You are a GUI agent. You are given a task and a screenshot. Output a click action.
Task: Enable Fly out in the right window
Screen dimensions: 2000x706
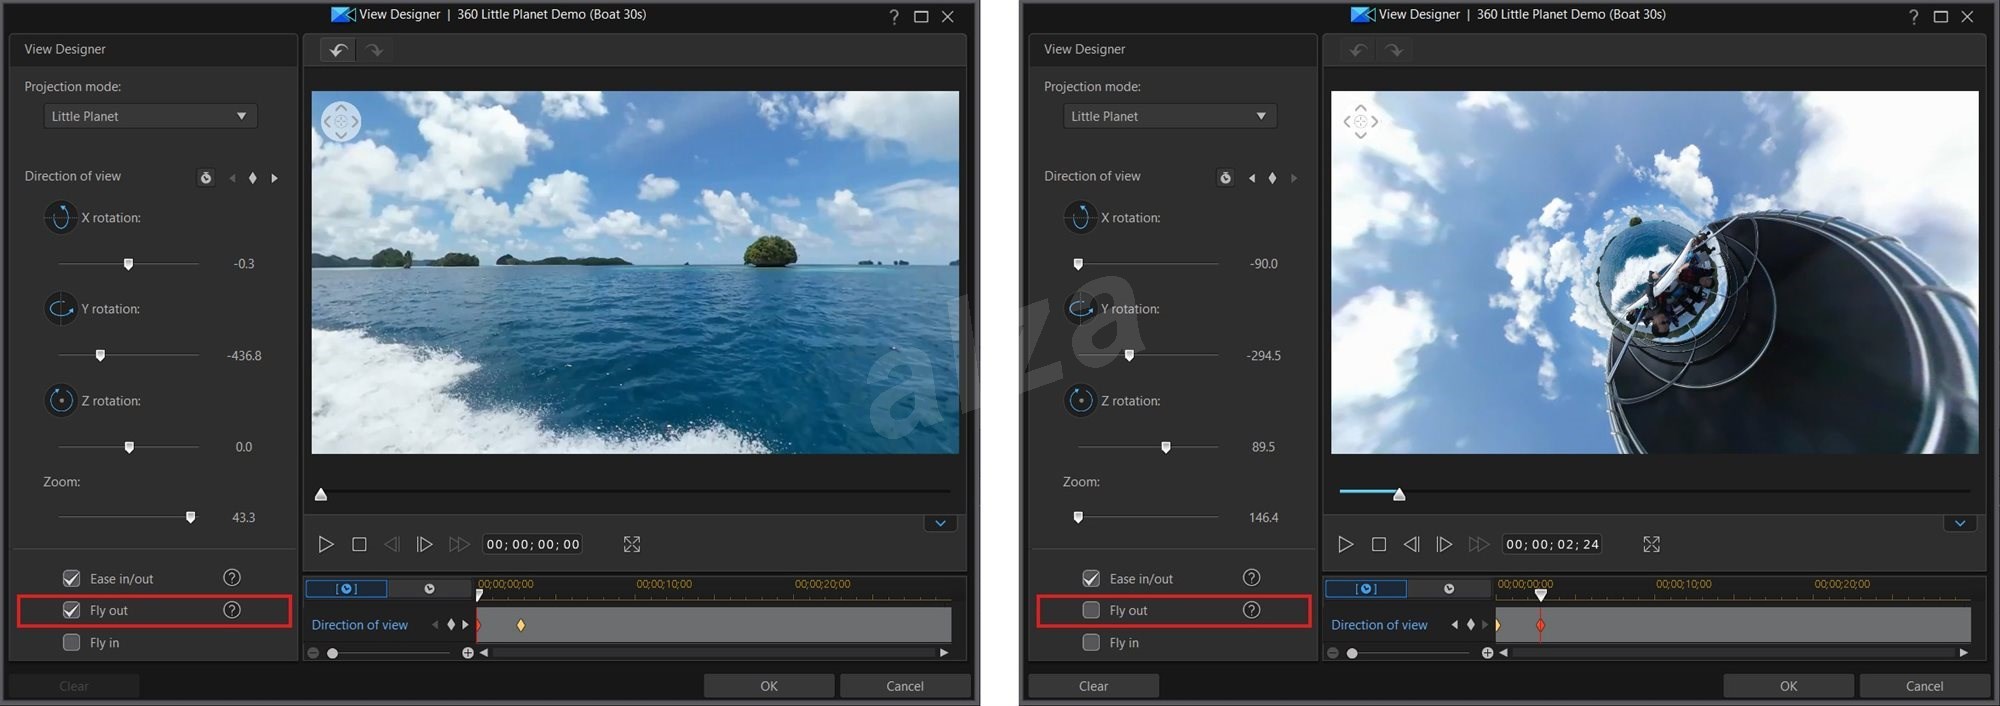pyautogui.click(x=1091, y=610)
